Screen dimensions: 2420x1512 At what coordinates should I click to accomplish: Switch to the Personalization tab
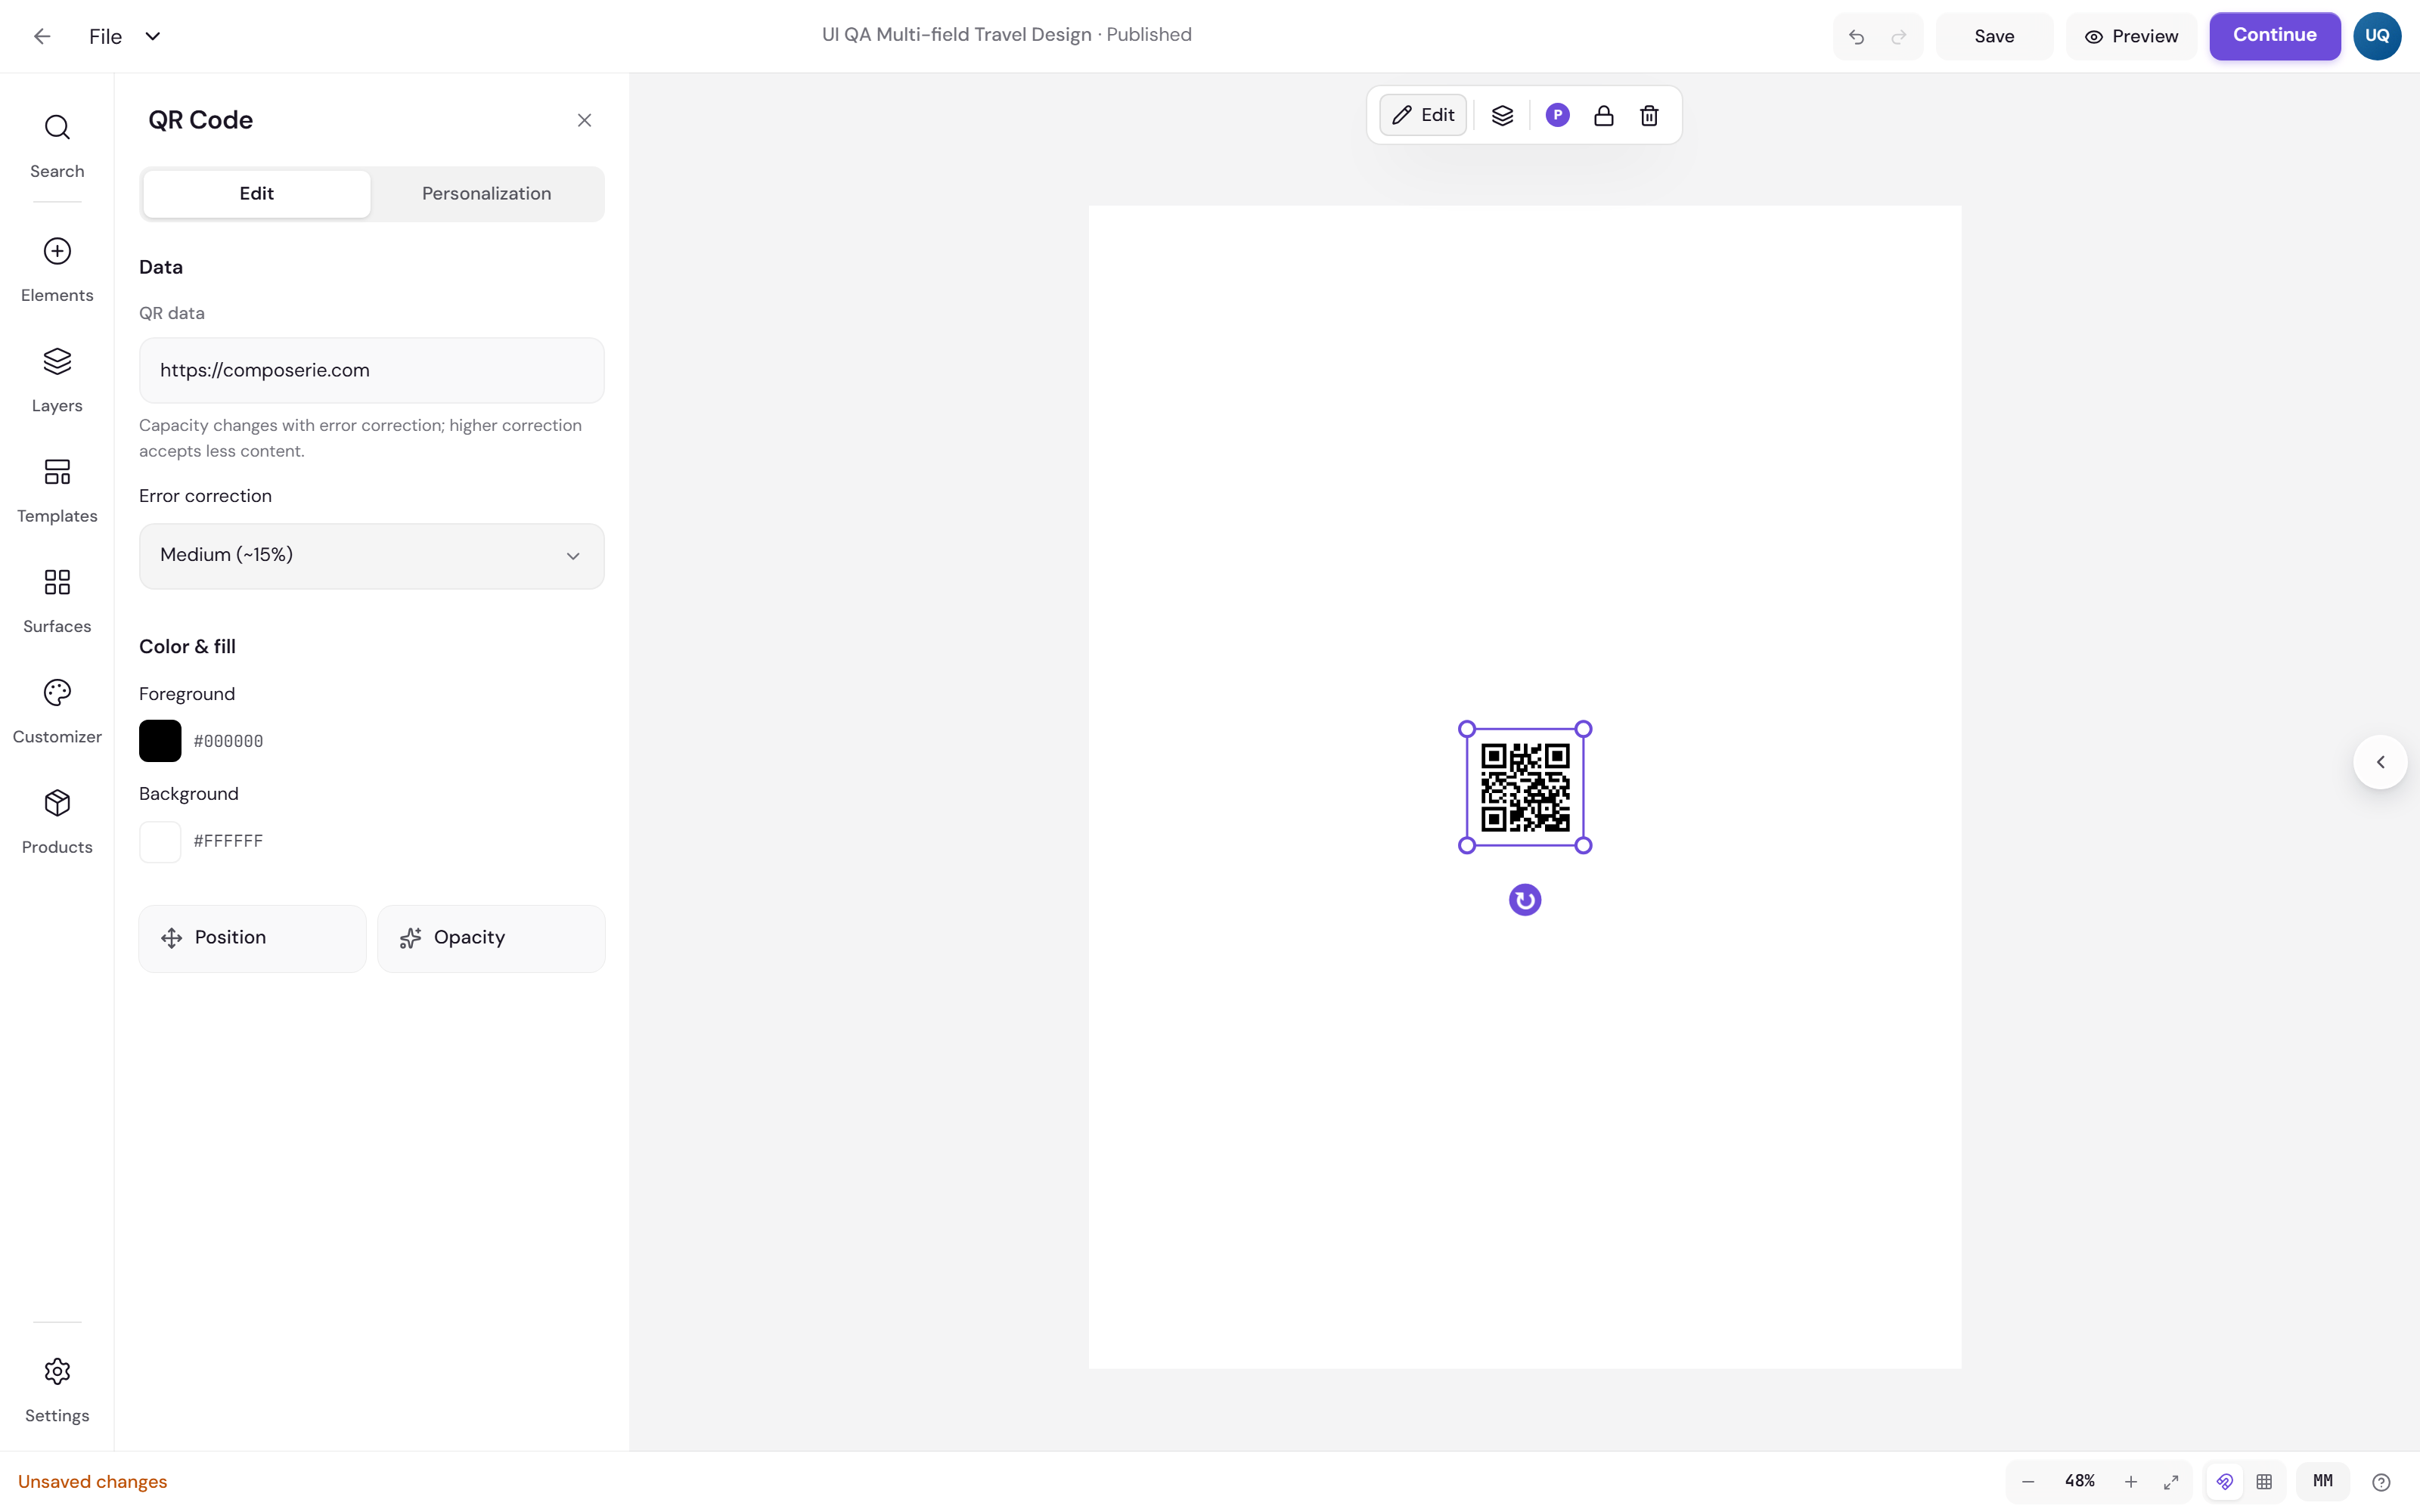(x=486, y=194)
